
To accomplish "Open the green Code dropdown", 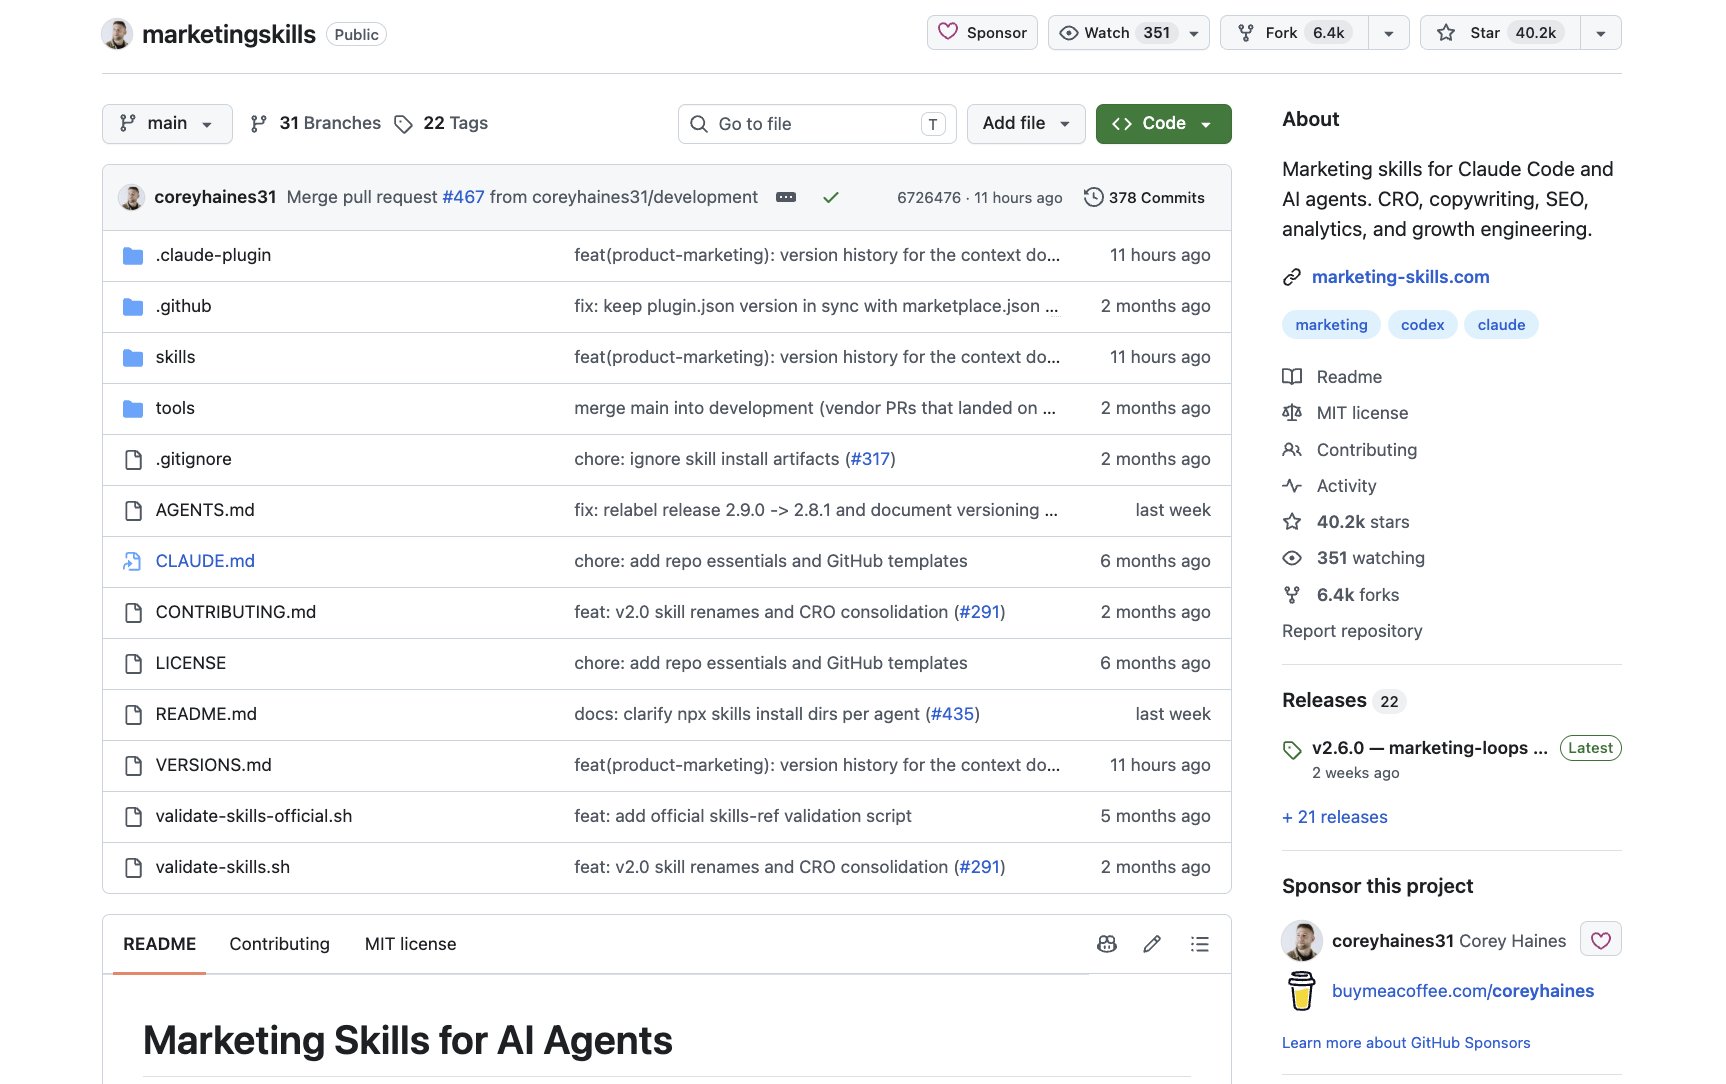I will pos(1163,124).
